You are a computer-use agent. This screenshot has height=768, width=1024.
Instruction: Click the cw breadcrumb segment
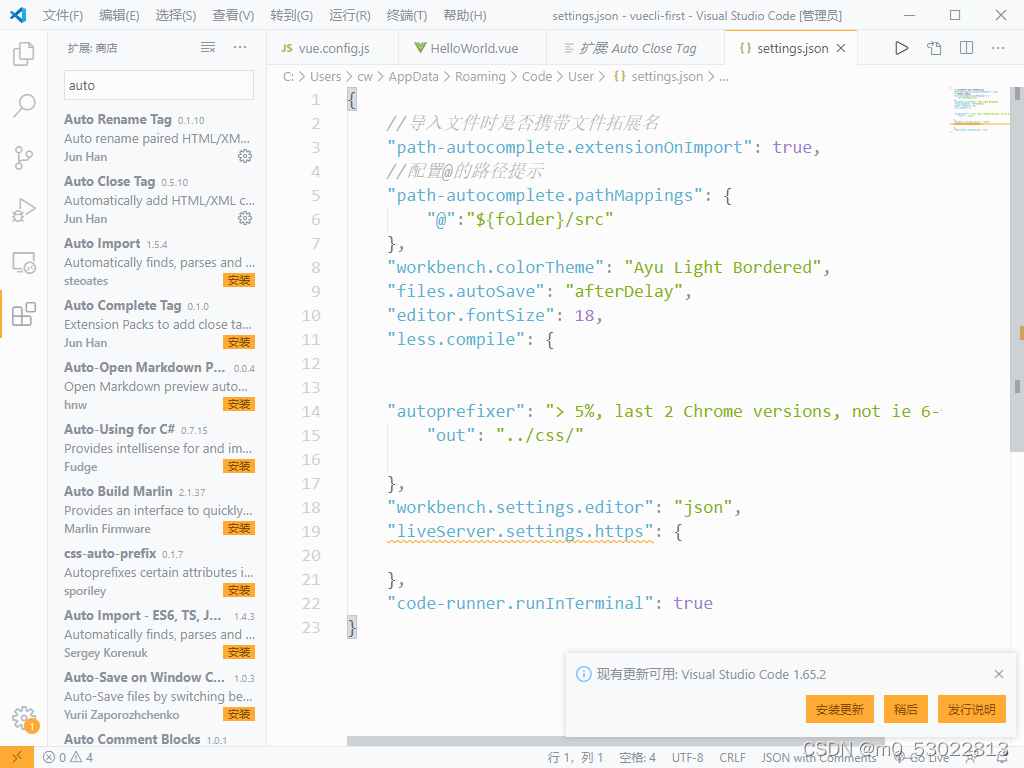(x=364, y=76)
